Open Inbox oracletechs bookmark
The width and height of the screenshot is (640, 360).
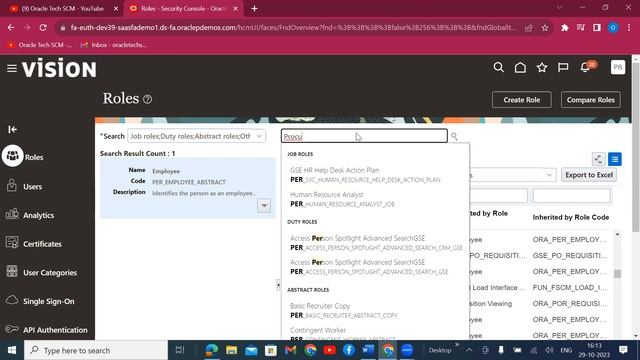113,45
